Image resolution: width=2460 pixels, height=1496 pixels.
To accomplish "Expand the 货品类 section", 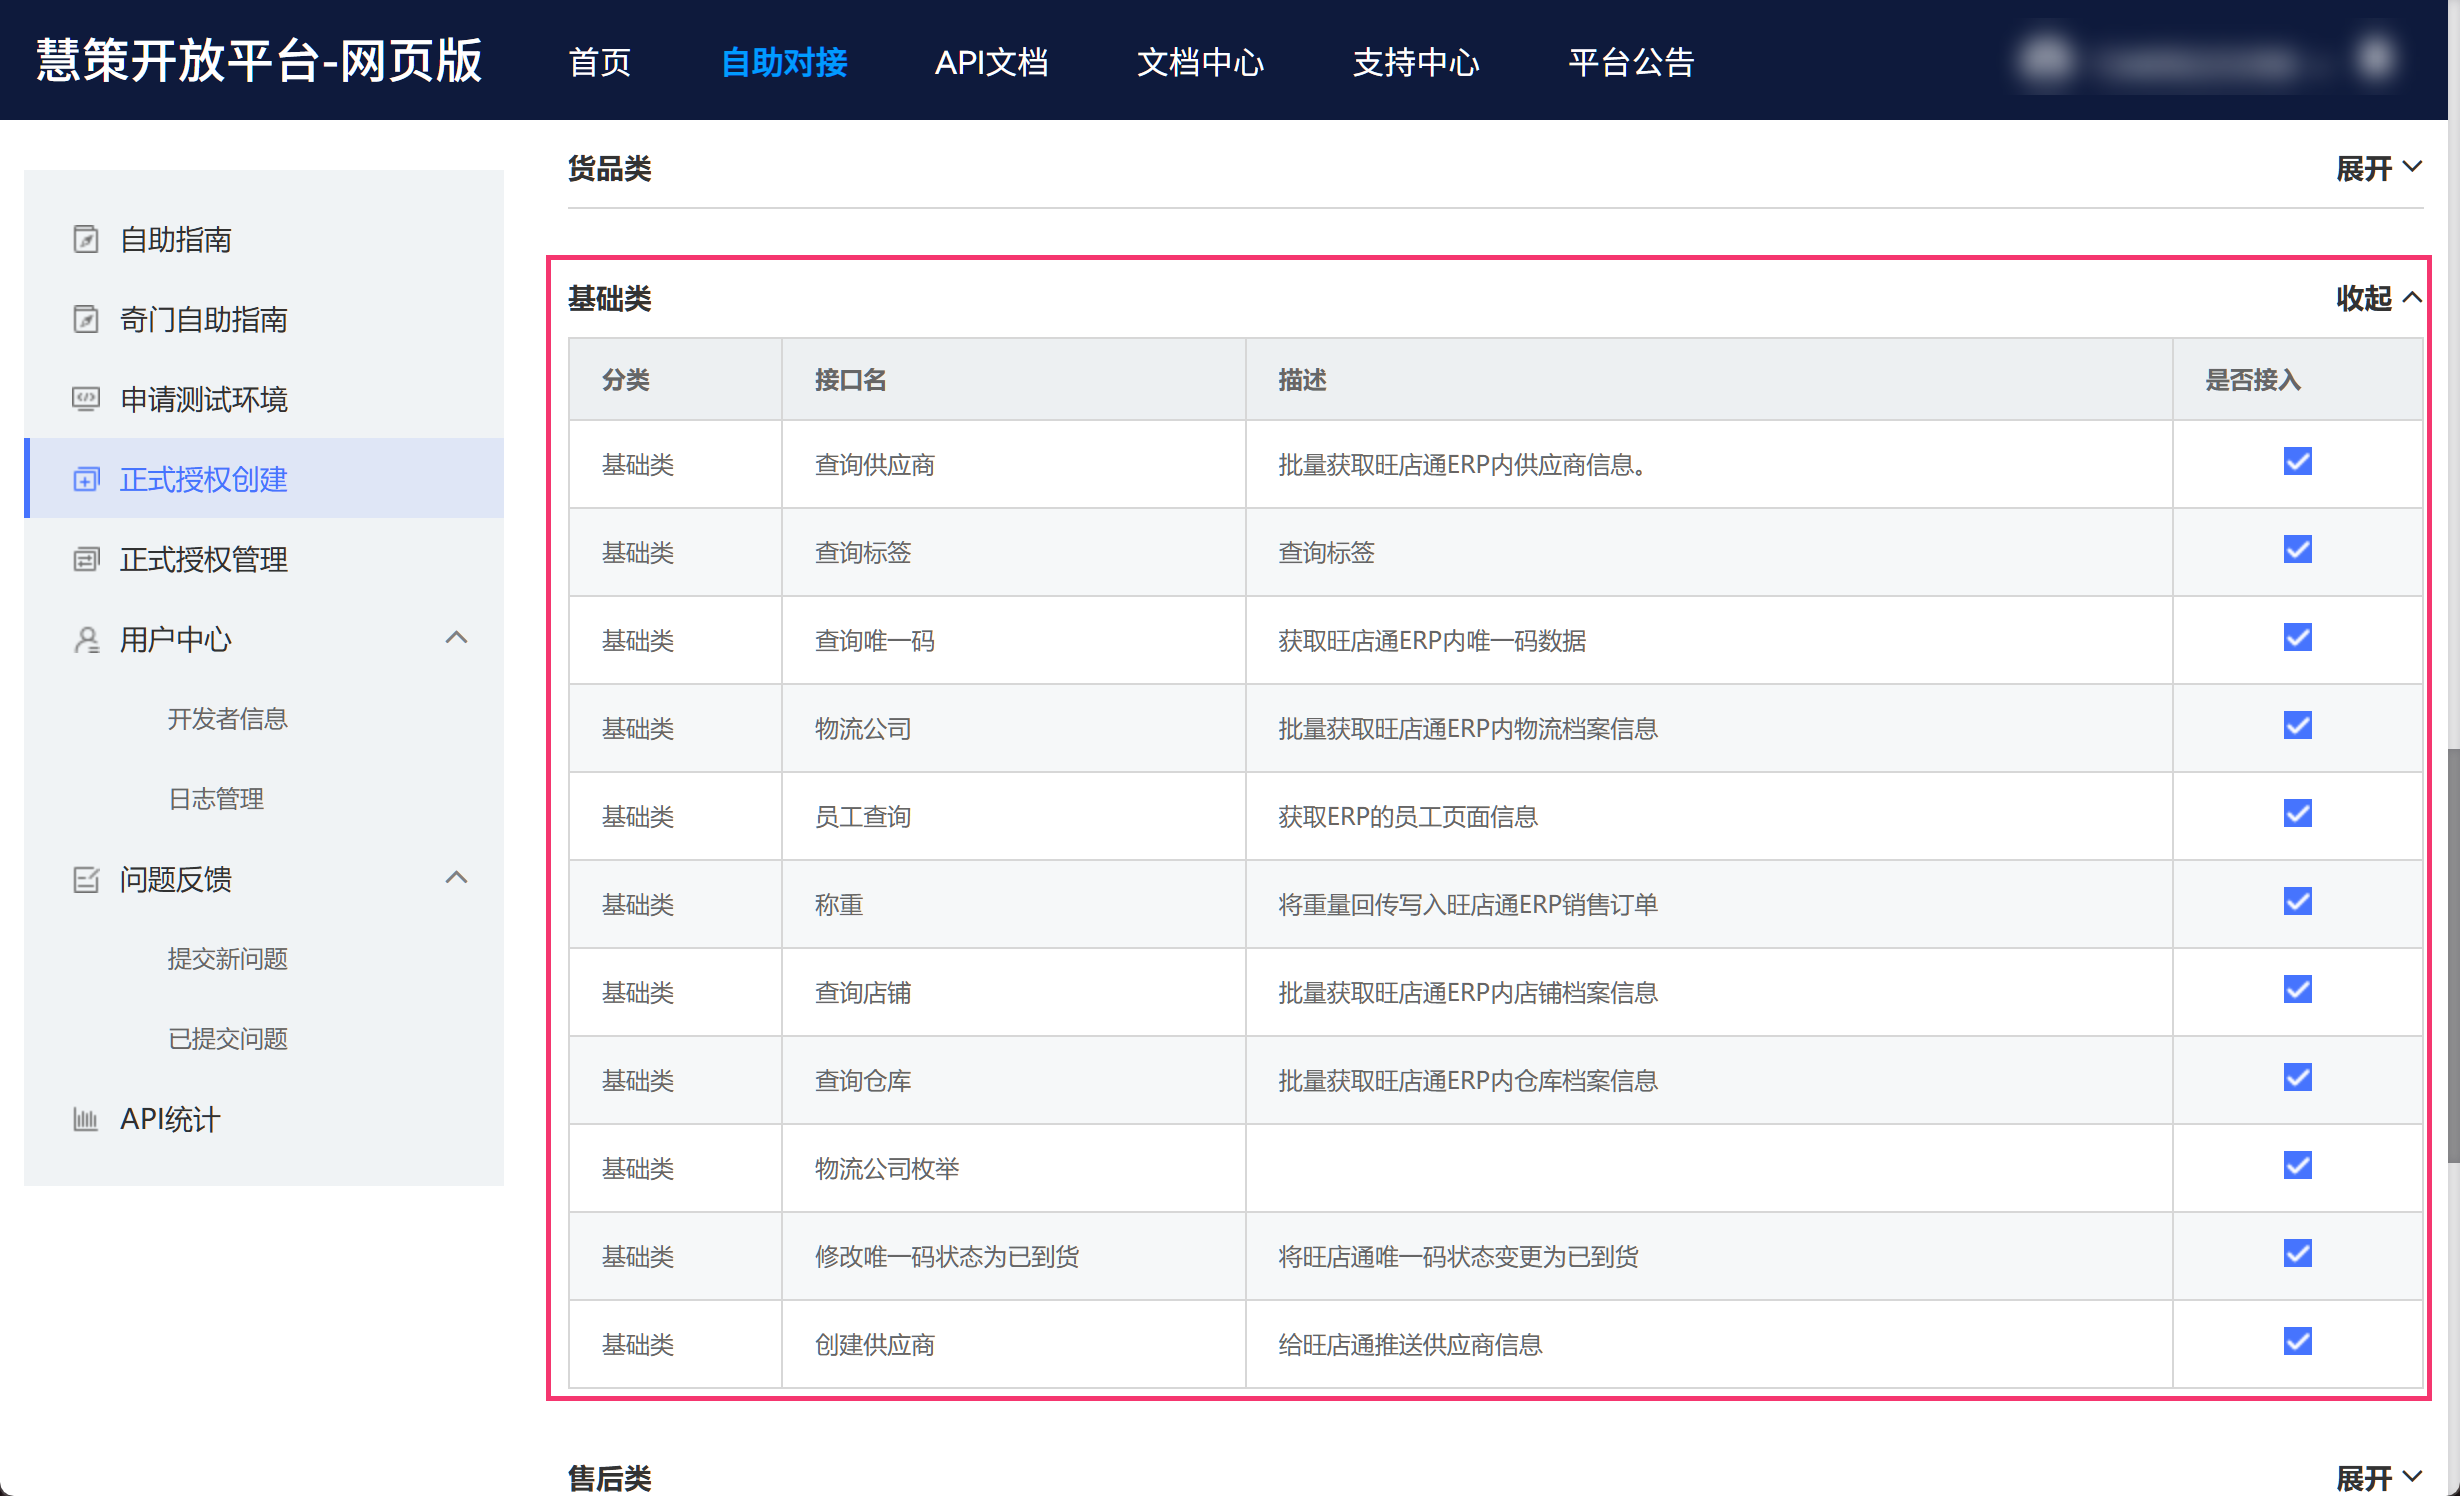I will coord(2378,168).
